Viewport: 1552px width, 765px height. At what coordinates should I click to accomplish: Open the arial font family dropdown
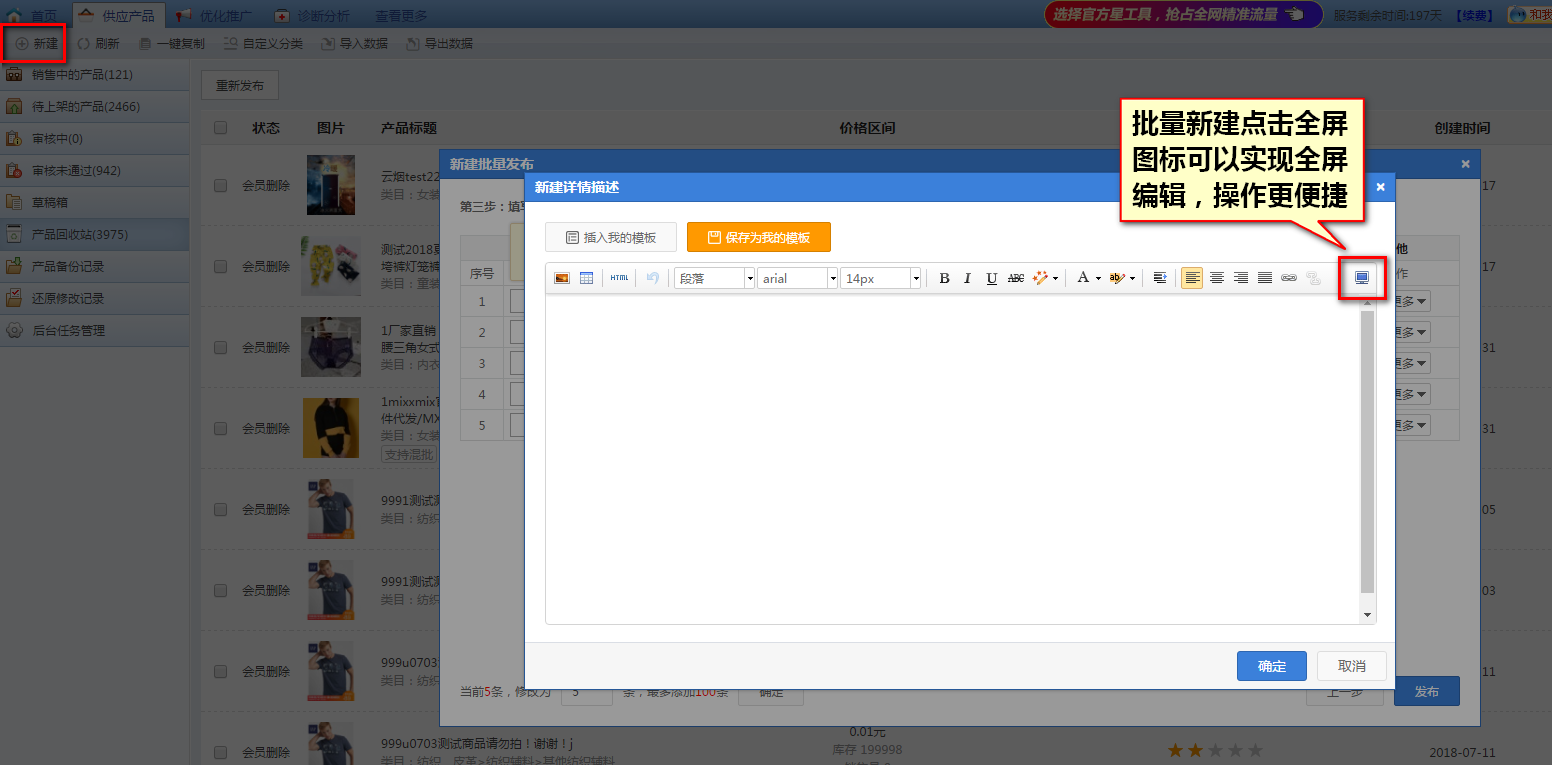pyautogui.click(x=797, y=278)
